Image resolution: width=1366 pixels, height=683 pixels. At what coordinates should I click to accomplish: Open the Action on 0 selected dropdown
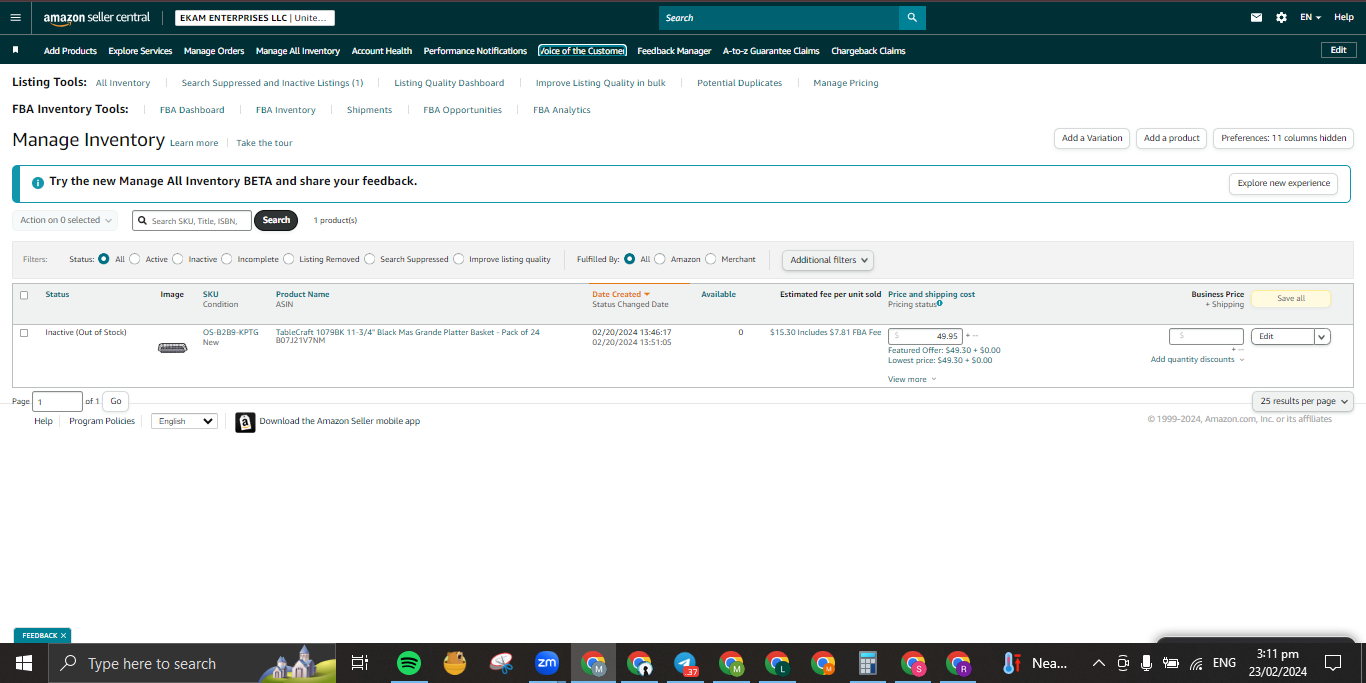pyautogui.click(x=65, y=220)
